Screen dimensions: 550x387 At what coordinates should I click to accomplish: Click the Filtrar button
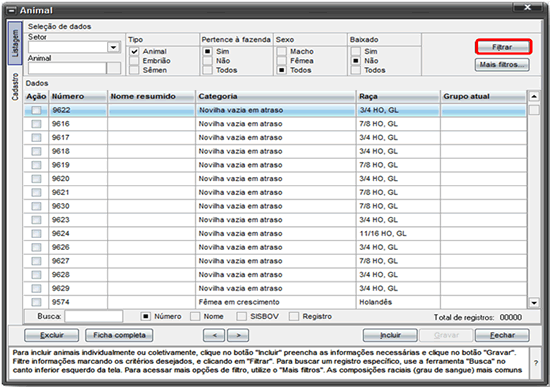[503, 47]
